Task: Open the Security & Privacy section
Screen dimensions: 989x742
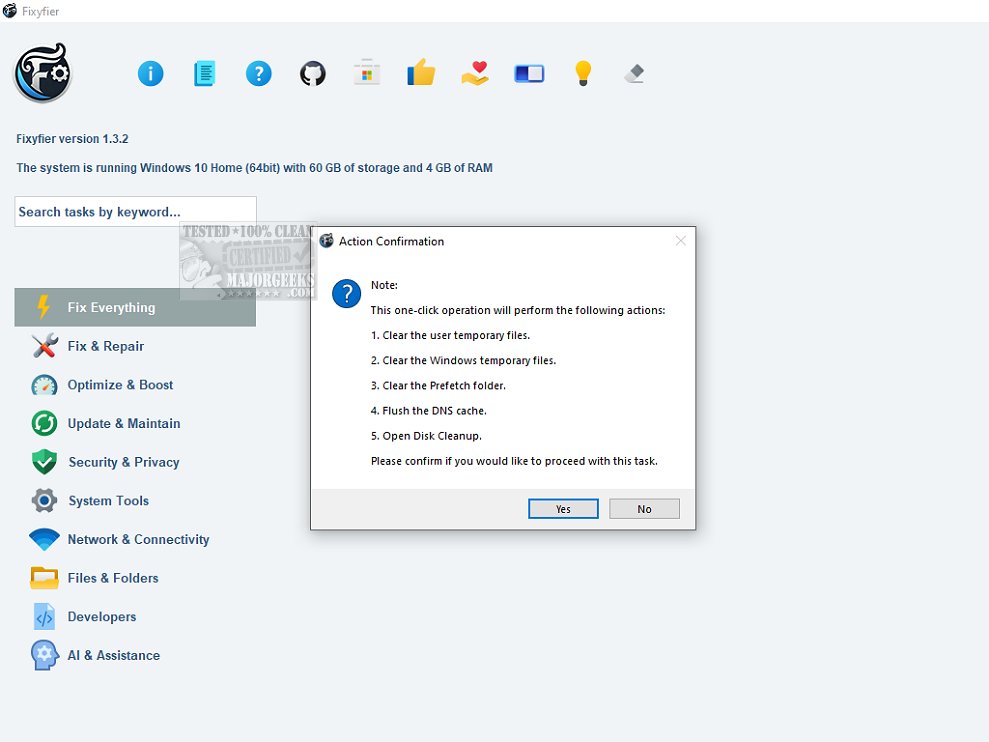Action: (x=123, y=462)
